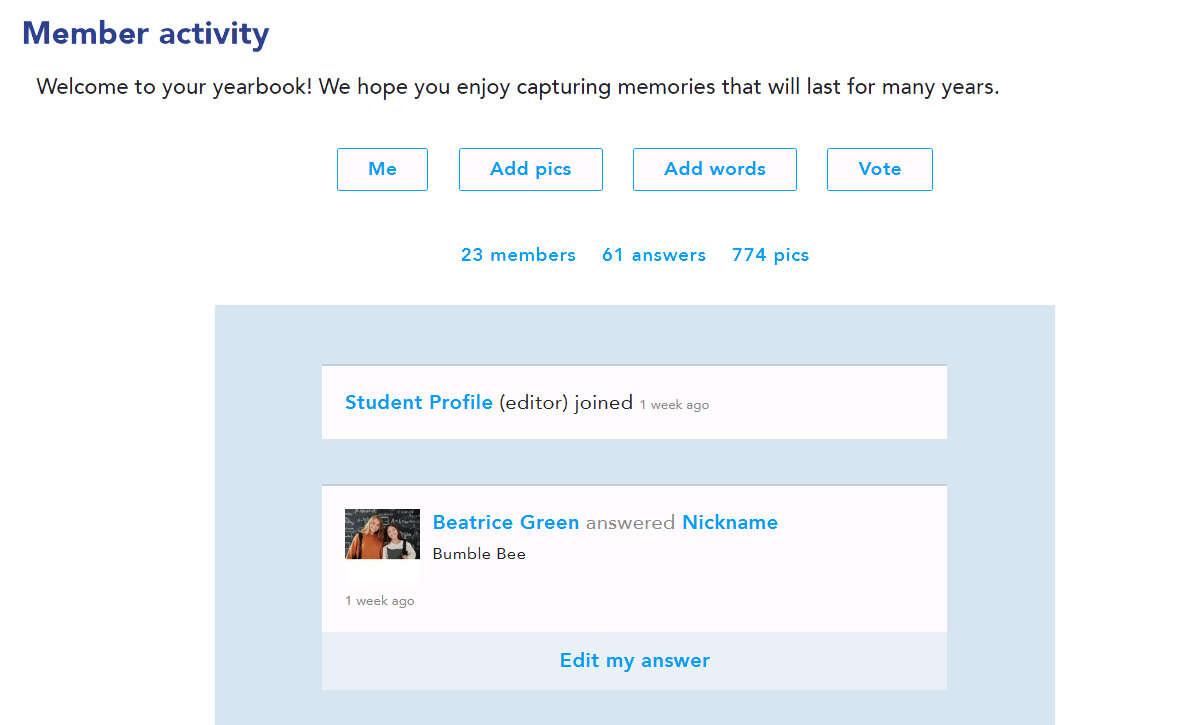Click the timestamp below Beatrice's photo
Image resolution: width=1189 pixels, height=725 pixels.
[x=380, y=601]
